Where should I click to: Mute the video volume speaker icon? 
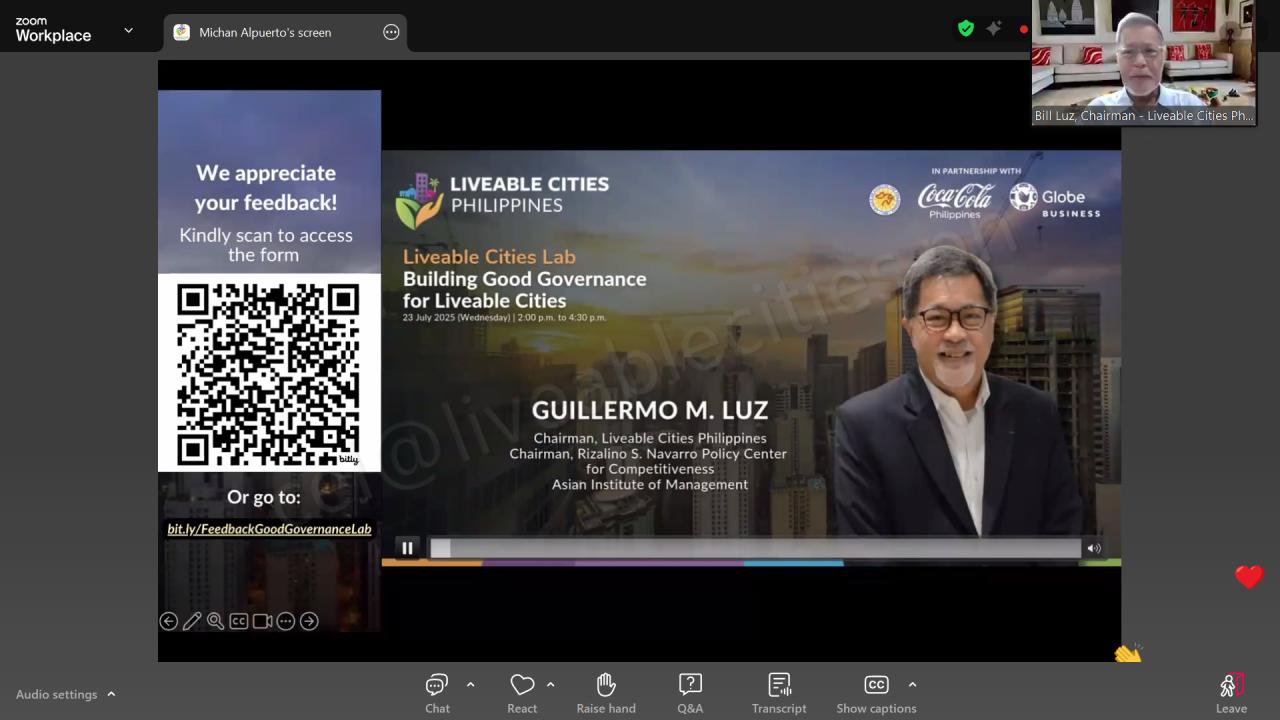[1094, 548]
